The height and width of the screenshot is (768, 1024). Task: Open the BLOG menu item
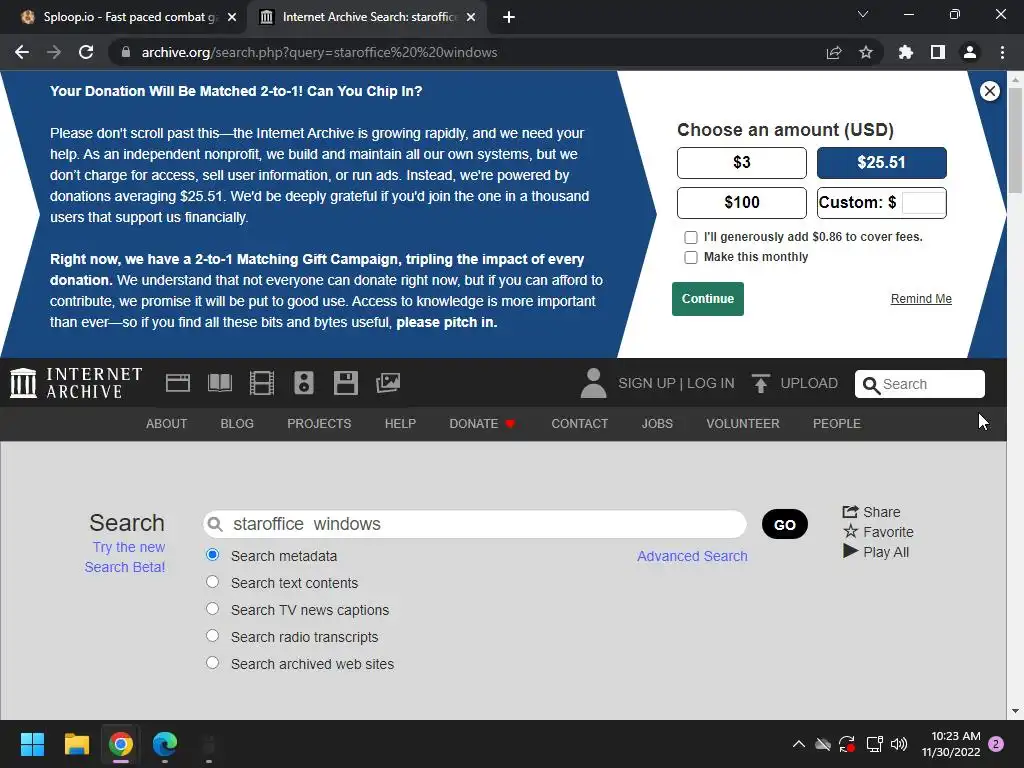(237, 424)
